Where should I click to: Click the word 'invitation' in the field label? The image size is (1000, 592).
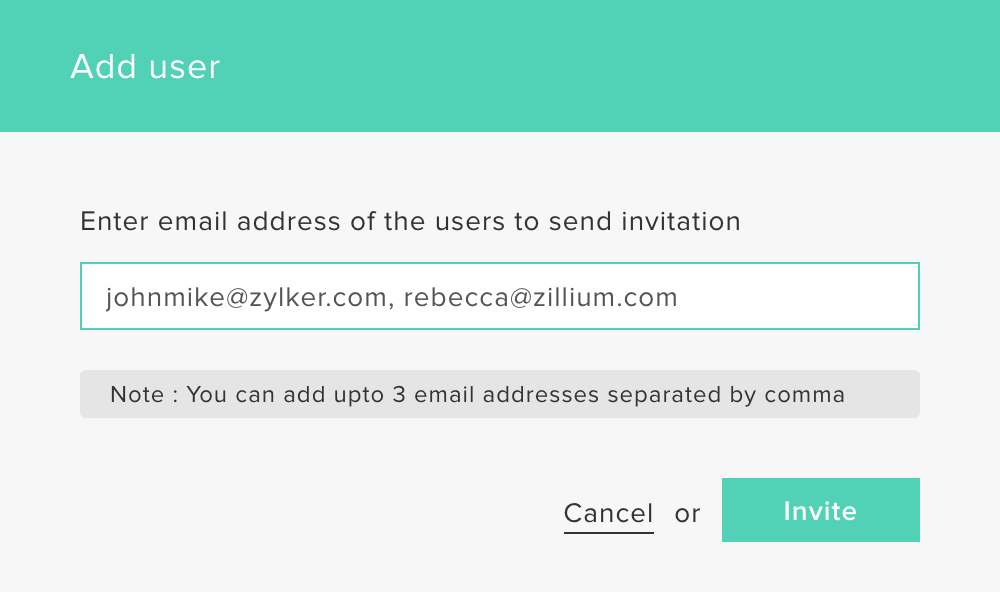(680, 221)
